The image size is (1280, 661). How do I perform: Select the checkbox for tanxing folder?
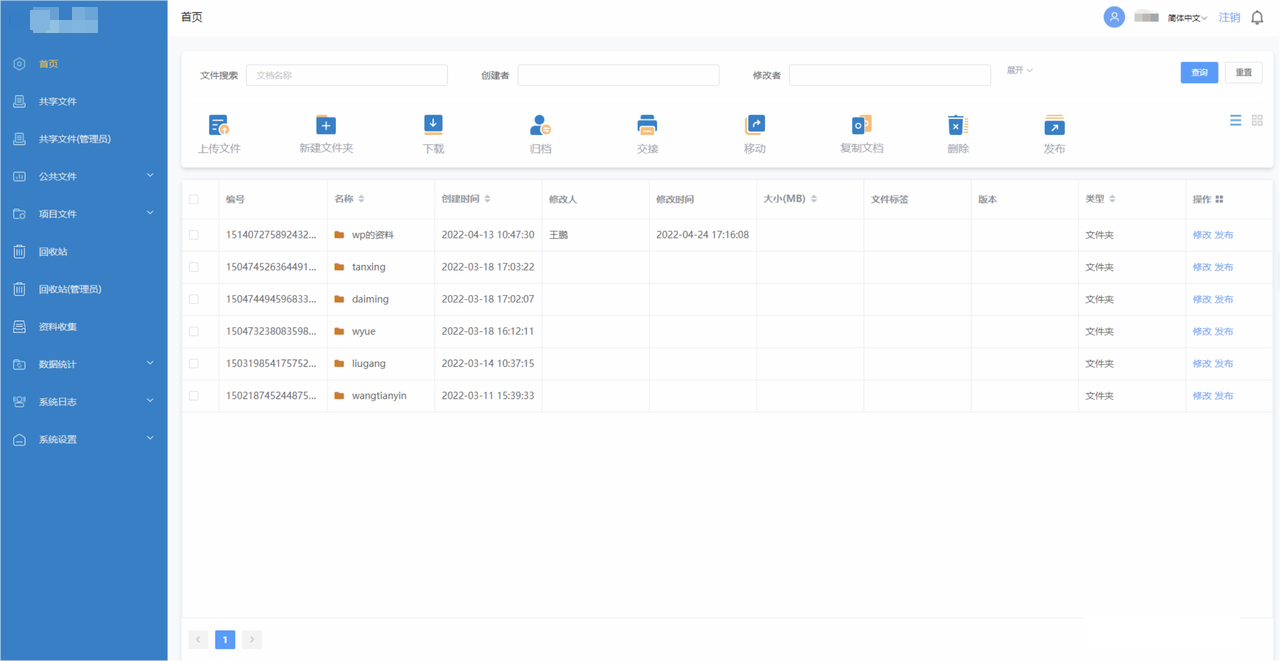tap(194, 267)
